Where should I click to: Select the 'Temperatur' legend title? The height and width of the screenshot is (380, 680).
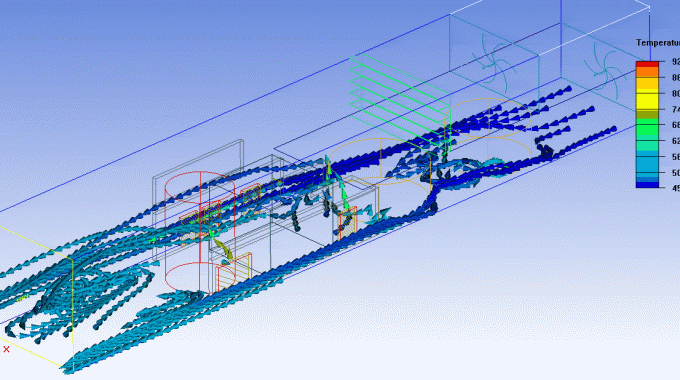tap(658, 43)
